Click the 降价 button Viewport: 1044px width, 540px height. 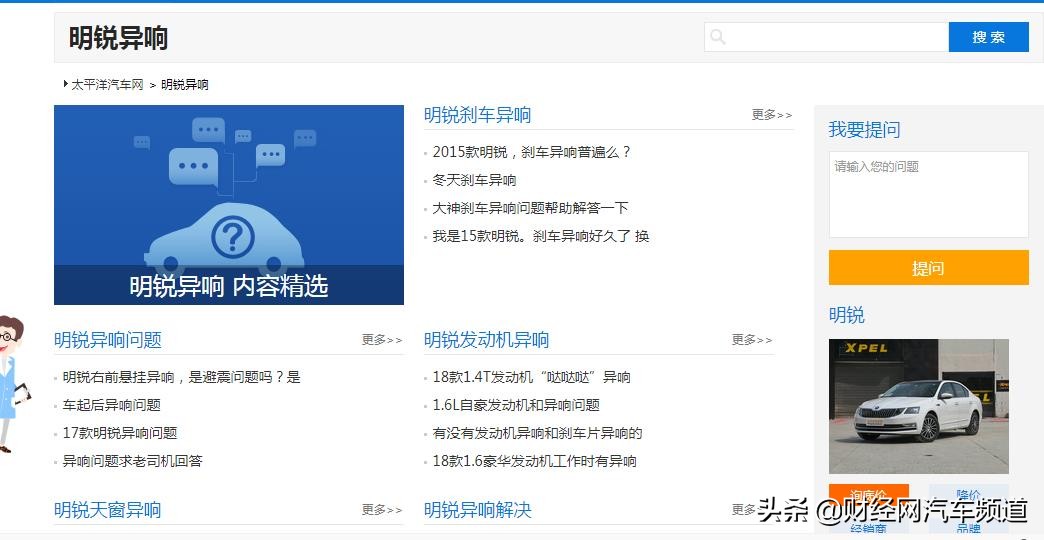pyautogui.click(x=968, y=494)
